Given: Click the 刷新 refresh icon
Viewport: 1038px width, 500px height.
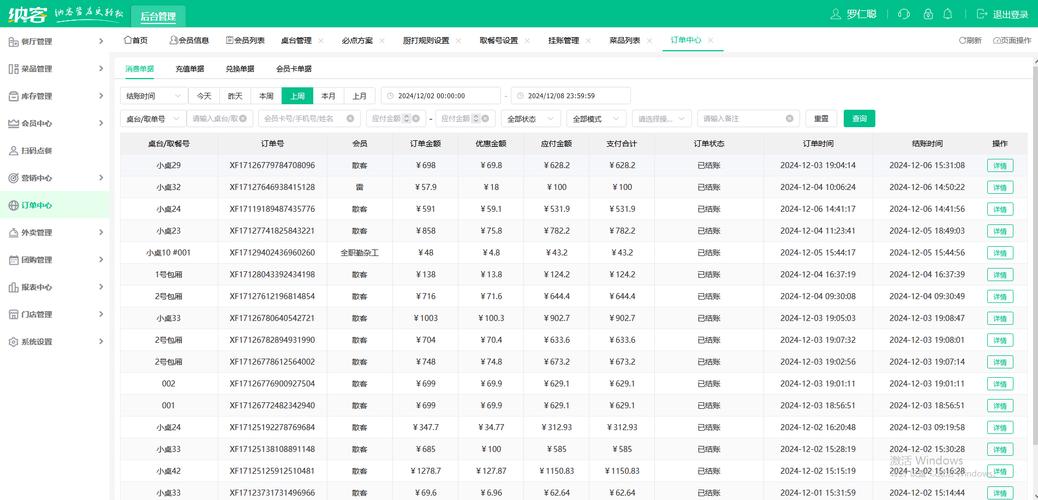Looking at the screenshot, I should (x=962, y=40).
